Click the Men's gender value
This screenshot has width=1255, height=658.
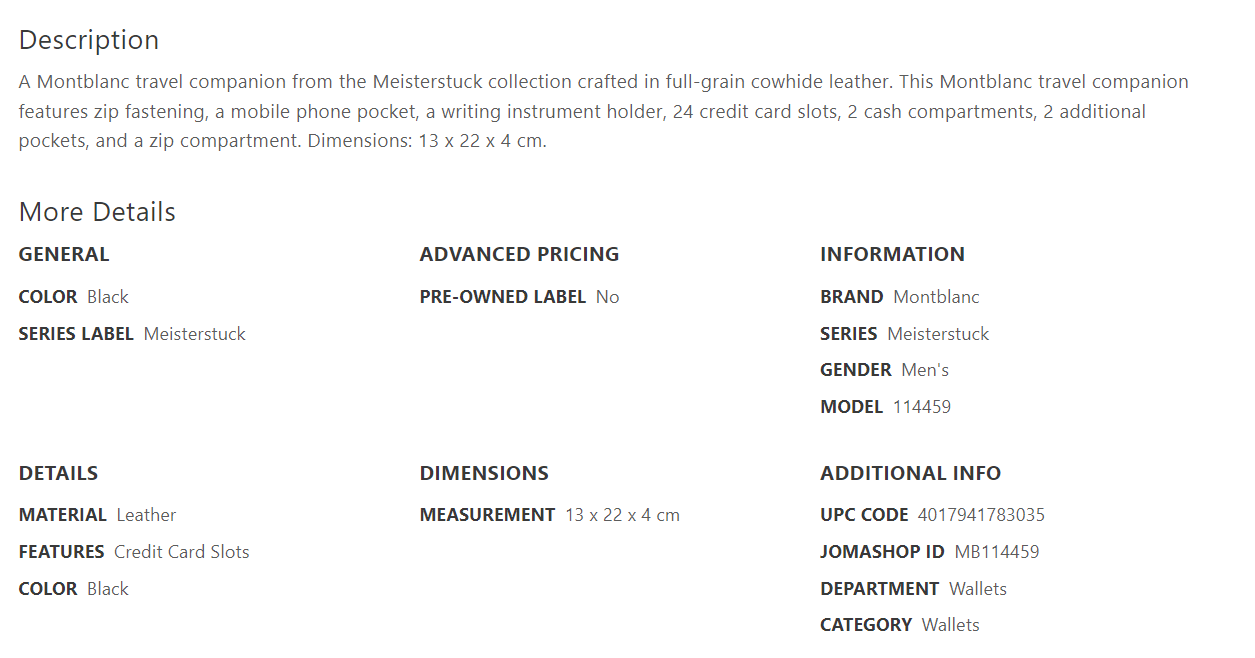(x=925, y=370)
